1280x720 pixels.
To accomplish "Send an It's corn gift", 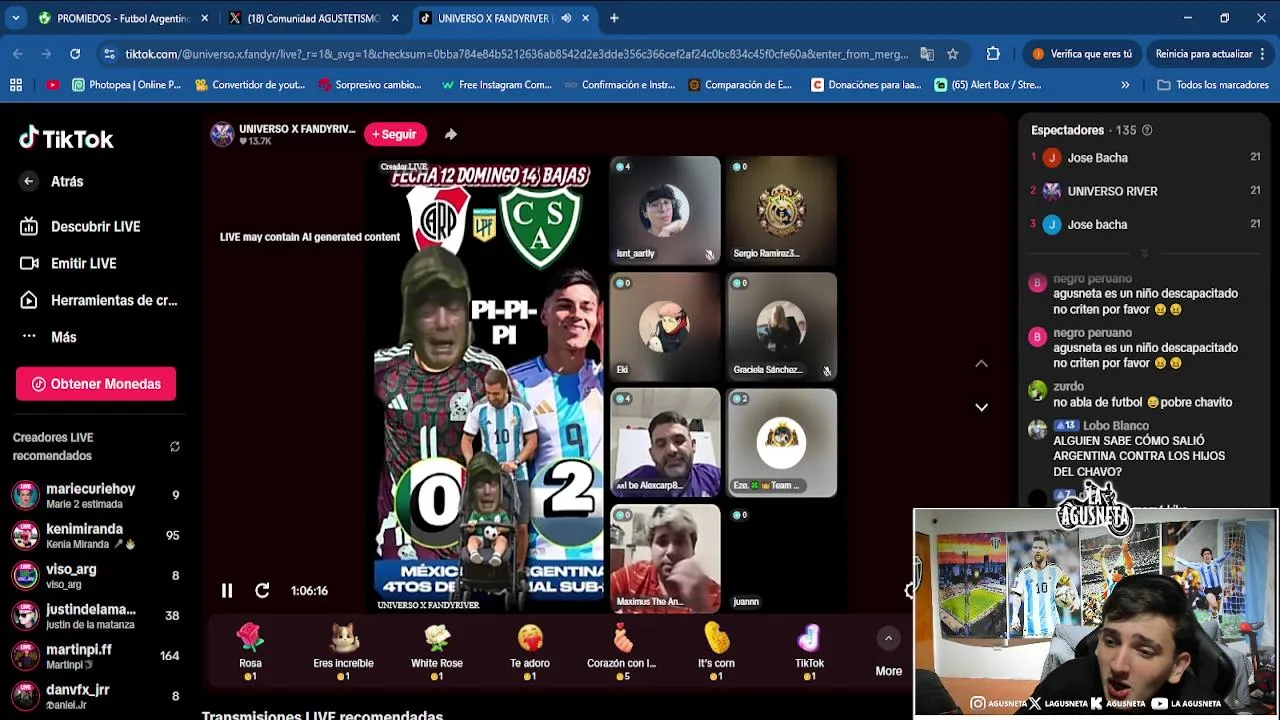I will pos(716,651).
